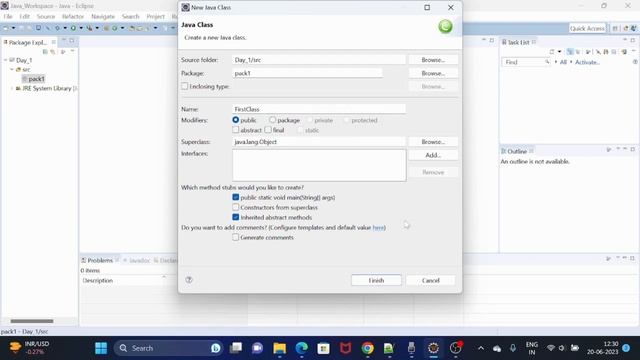The image size is (640, 360).
Task: Open File Explorer from the taskbar
Action: point(280,348)
